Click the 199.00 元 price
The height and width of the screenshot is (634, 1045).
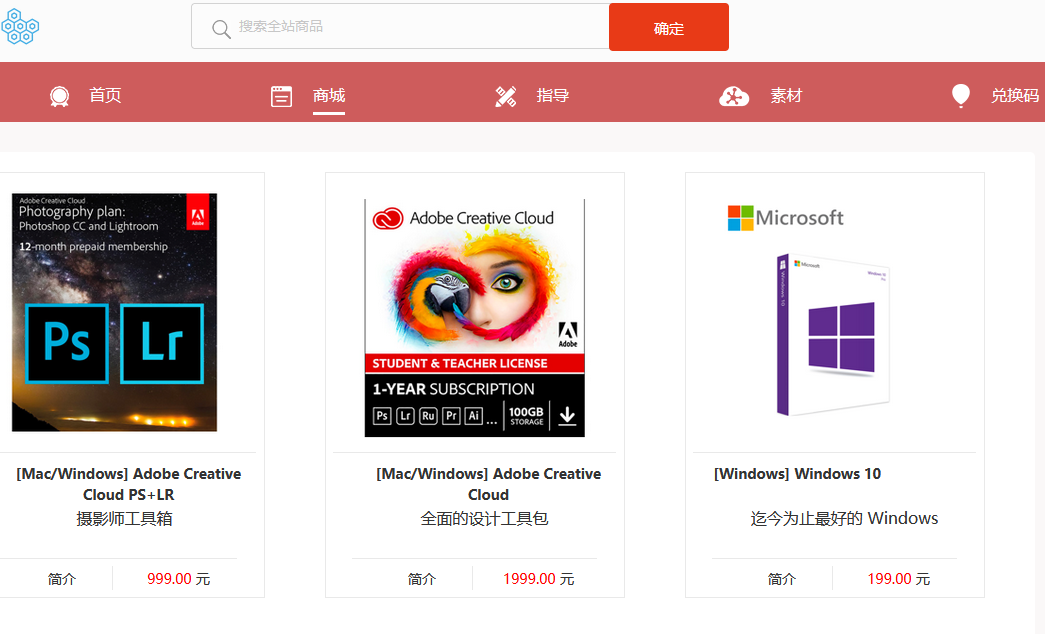[898, 579]
